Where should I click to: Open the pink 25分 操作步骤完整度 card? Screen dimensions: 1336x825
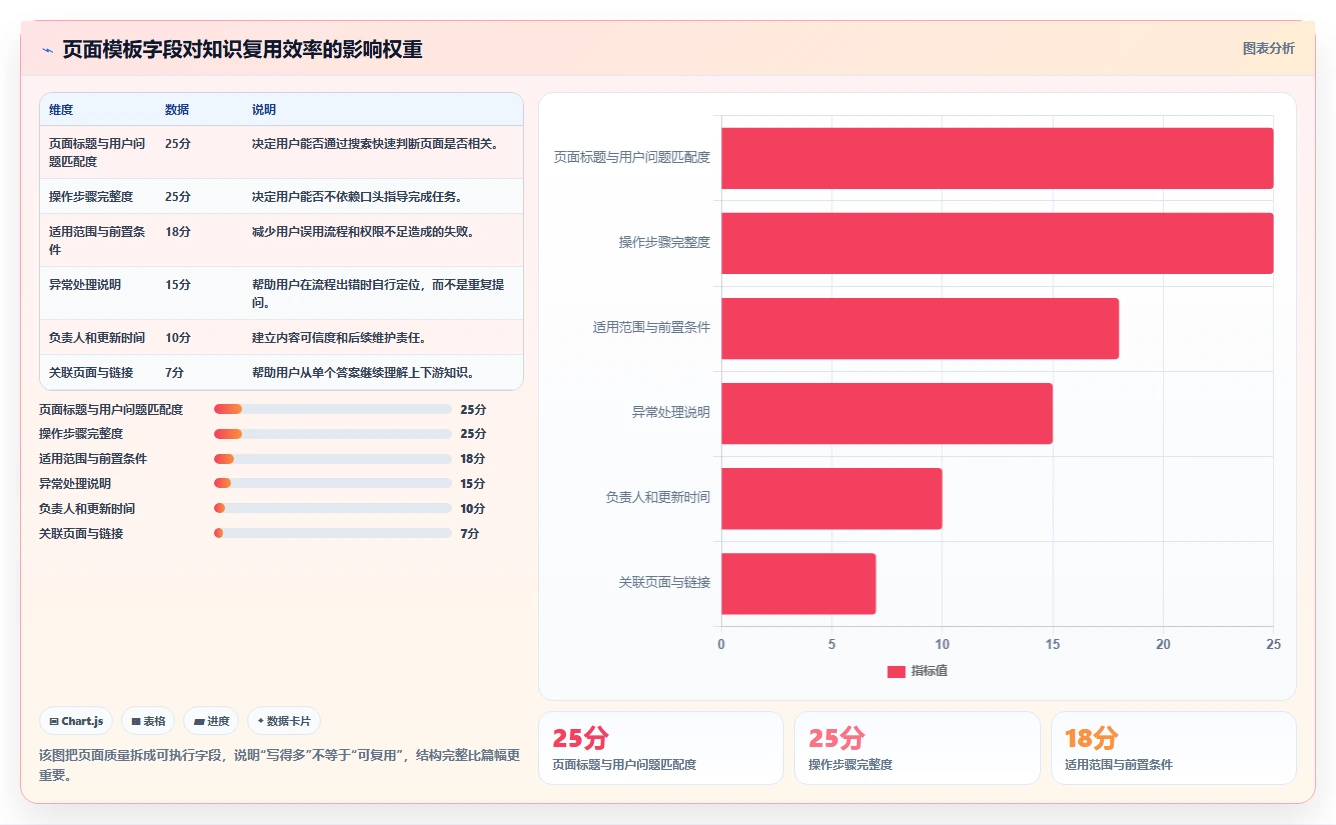coord(917,748)
